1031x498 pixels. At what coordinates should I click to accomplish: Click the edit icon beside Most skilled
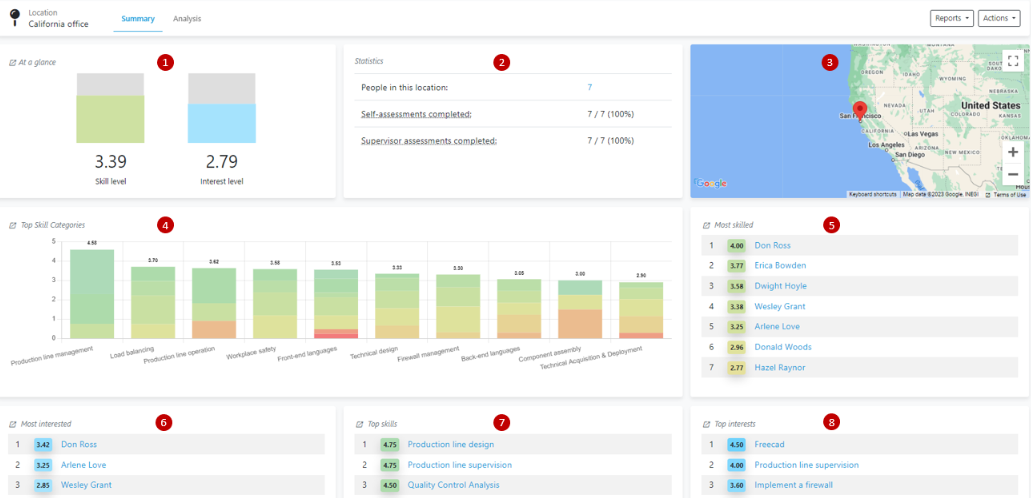[706, 226]
